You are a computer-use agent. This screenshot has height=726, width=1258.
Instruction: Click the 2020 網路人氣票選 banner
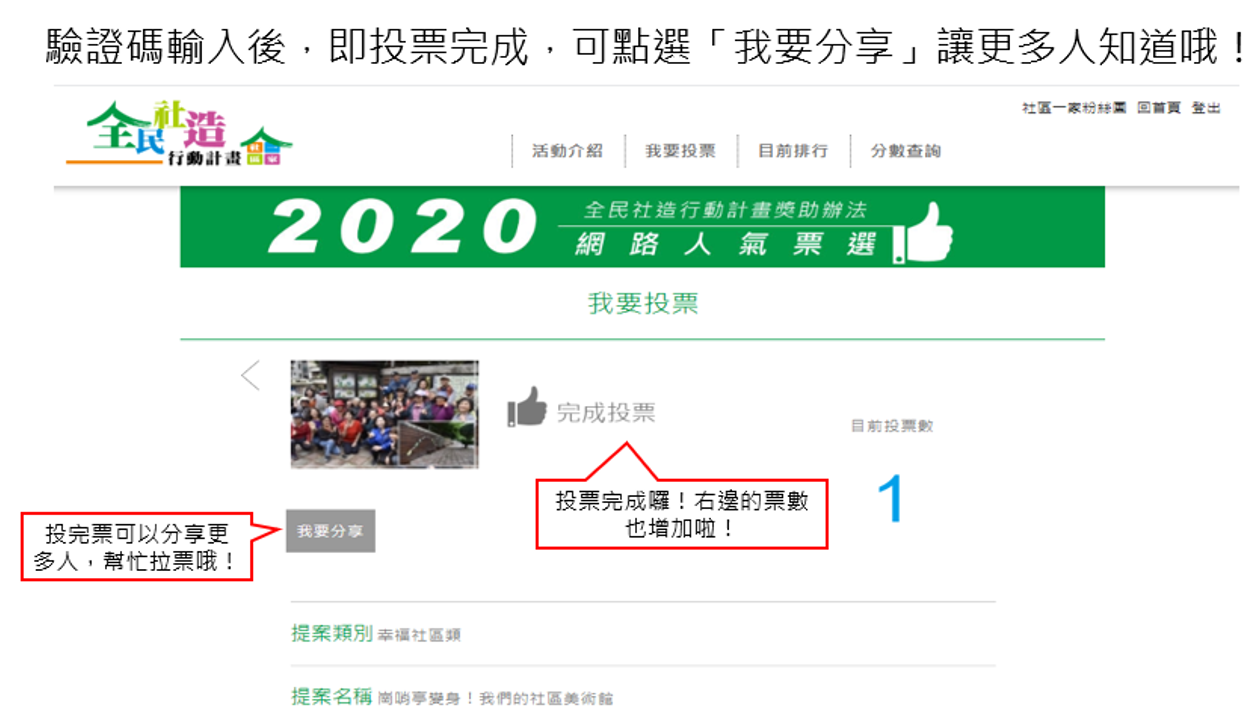(642, 227)
